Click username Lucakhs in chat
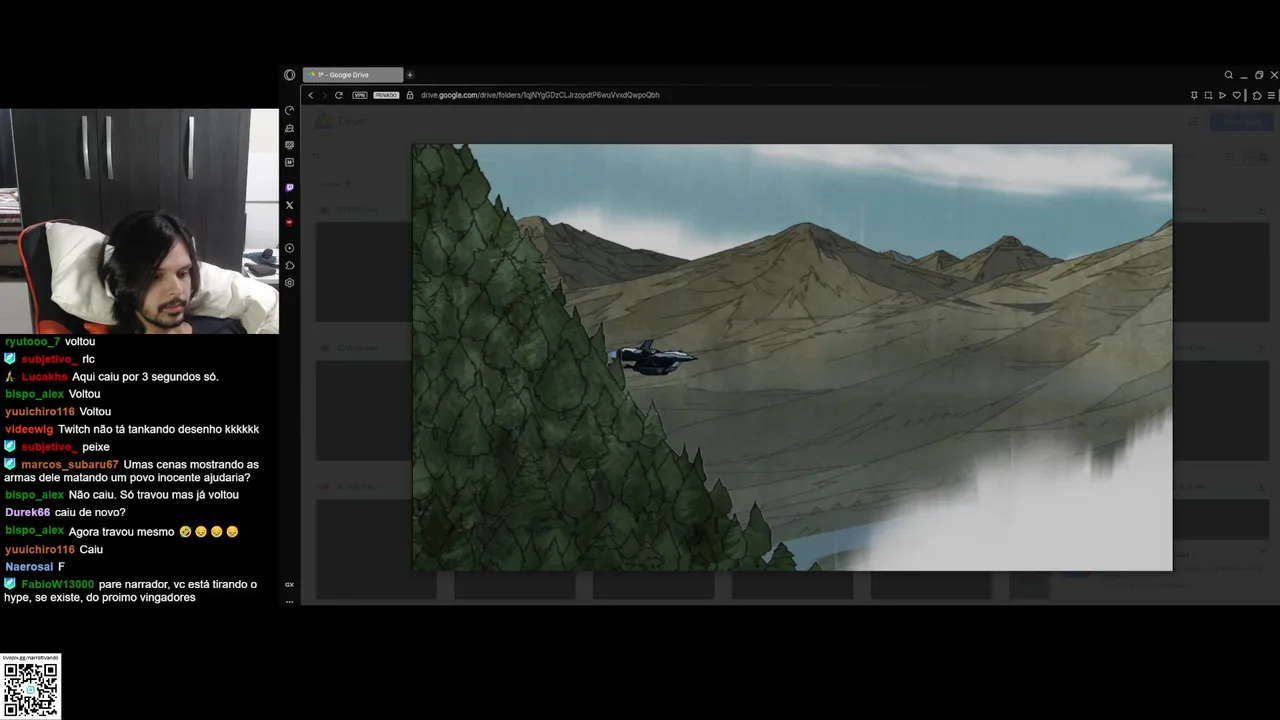1280x720 pixels. click(x=45, y=377)
